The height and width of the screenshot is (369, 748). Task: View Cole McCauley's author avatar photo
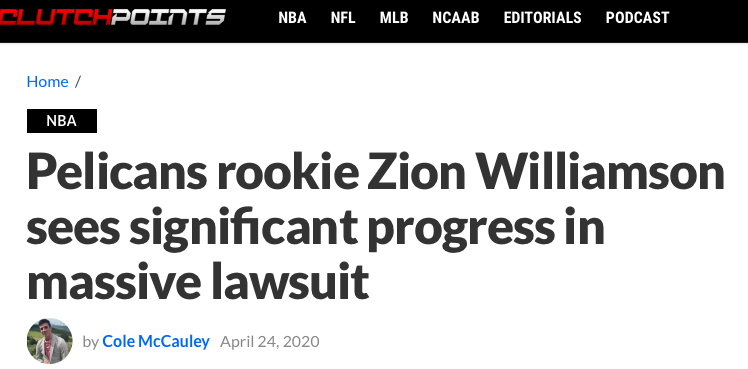pos(50,341)
